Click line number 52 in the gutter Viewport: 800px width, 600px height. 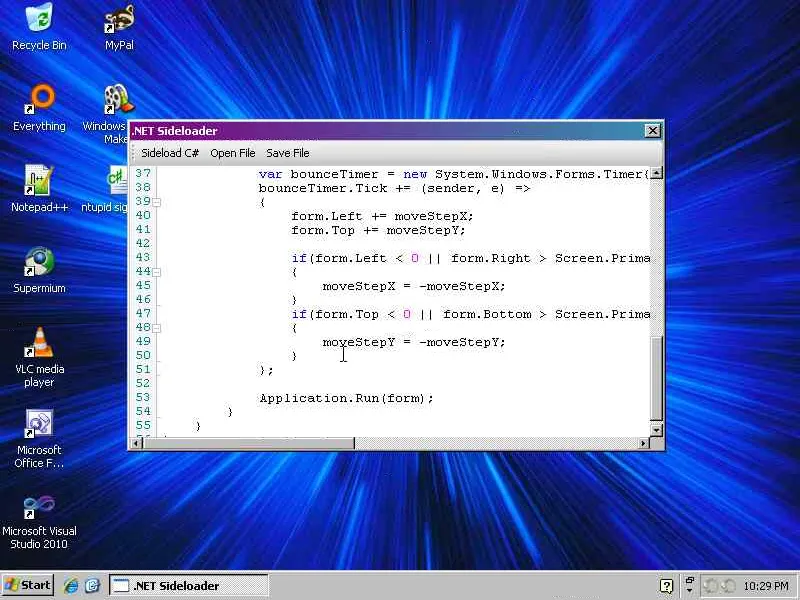tap(143, 384)
